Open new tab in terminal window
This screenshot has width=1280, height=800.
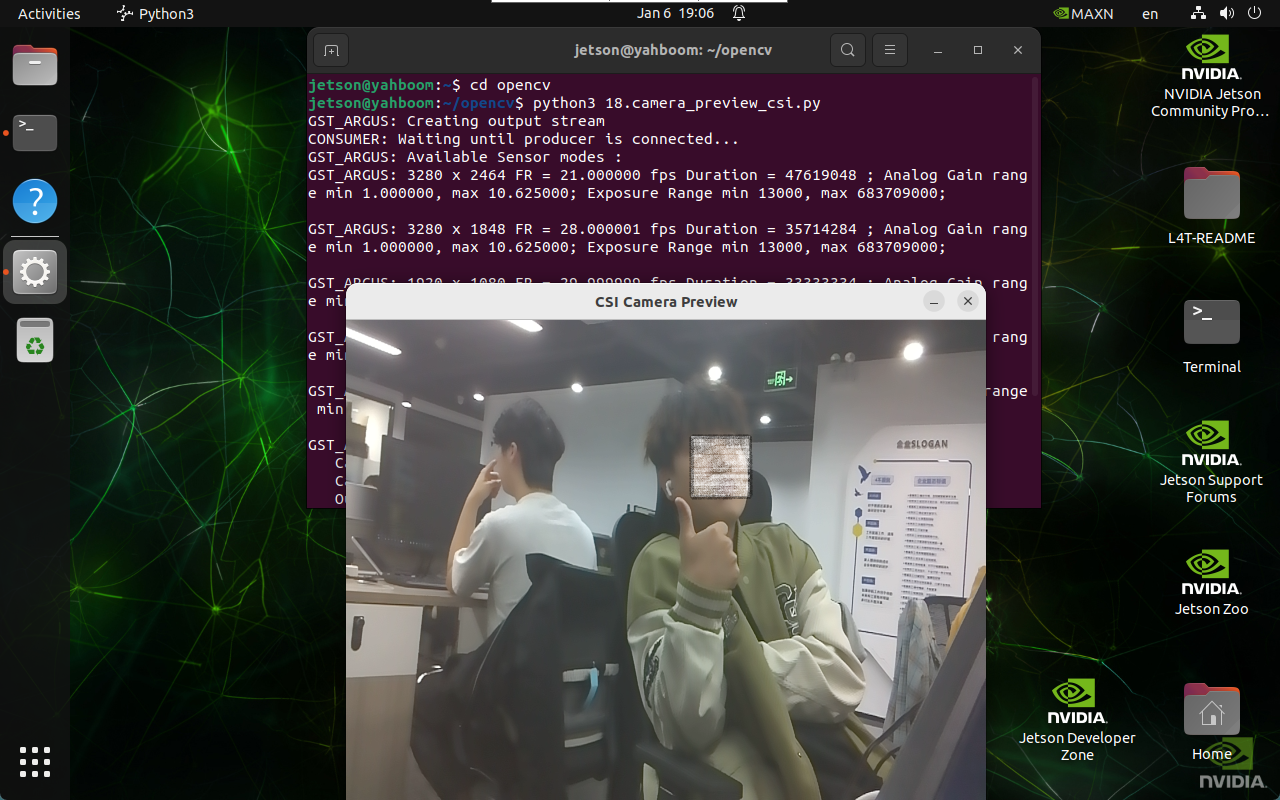(x=331, y=50)
